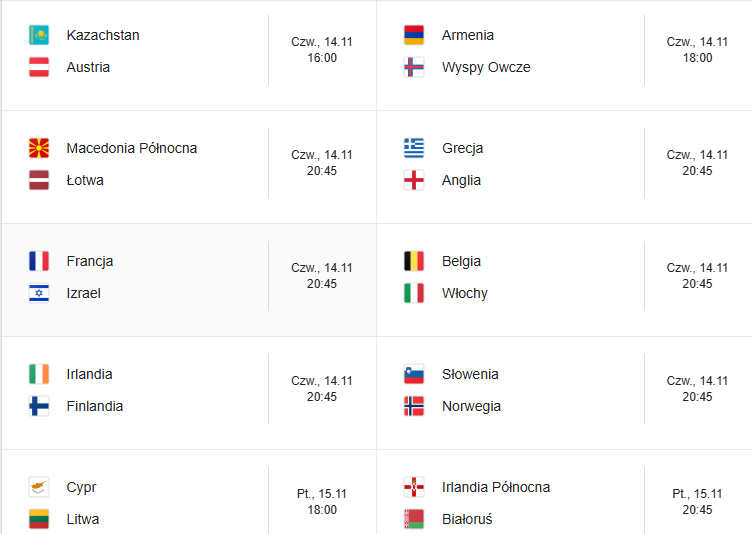Select the Armenia flag icon
This screenshot has height=534, width=752.
click(414, 35)
